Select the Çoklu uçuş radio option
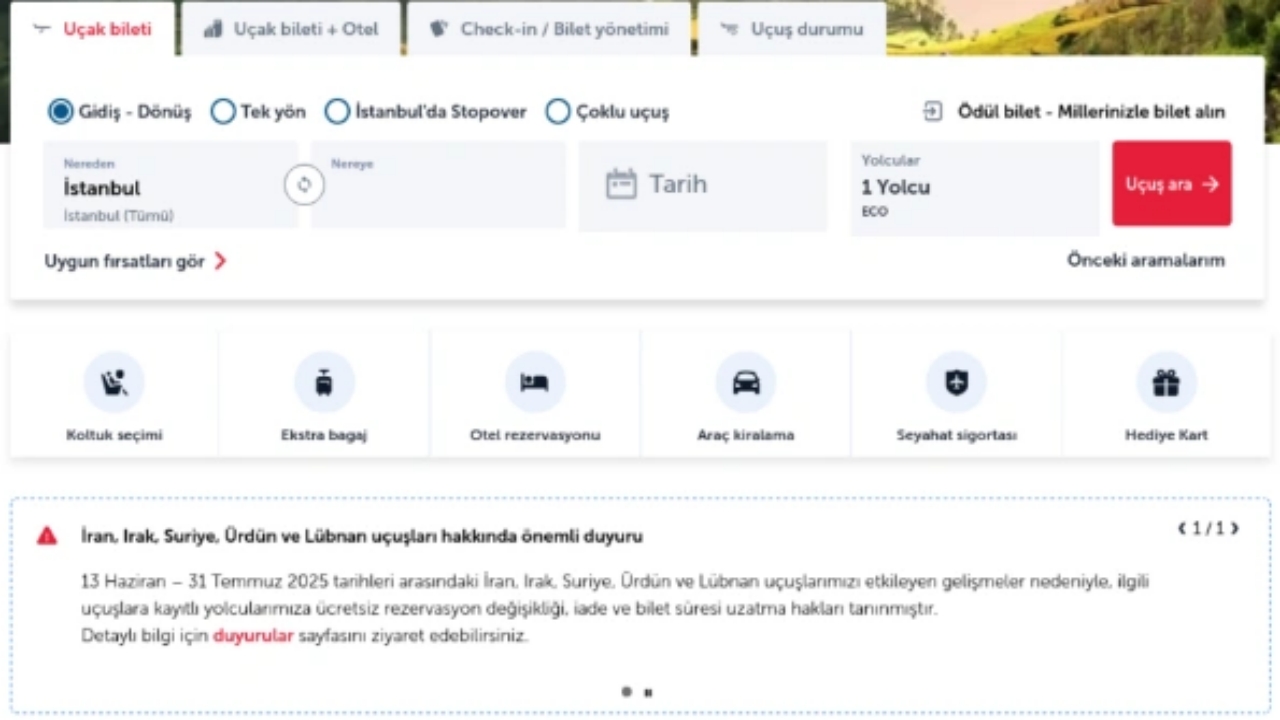 558,111
